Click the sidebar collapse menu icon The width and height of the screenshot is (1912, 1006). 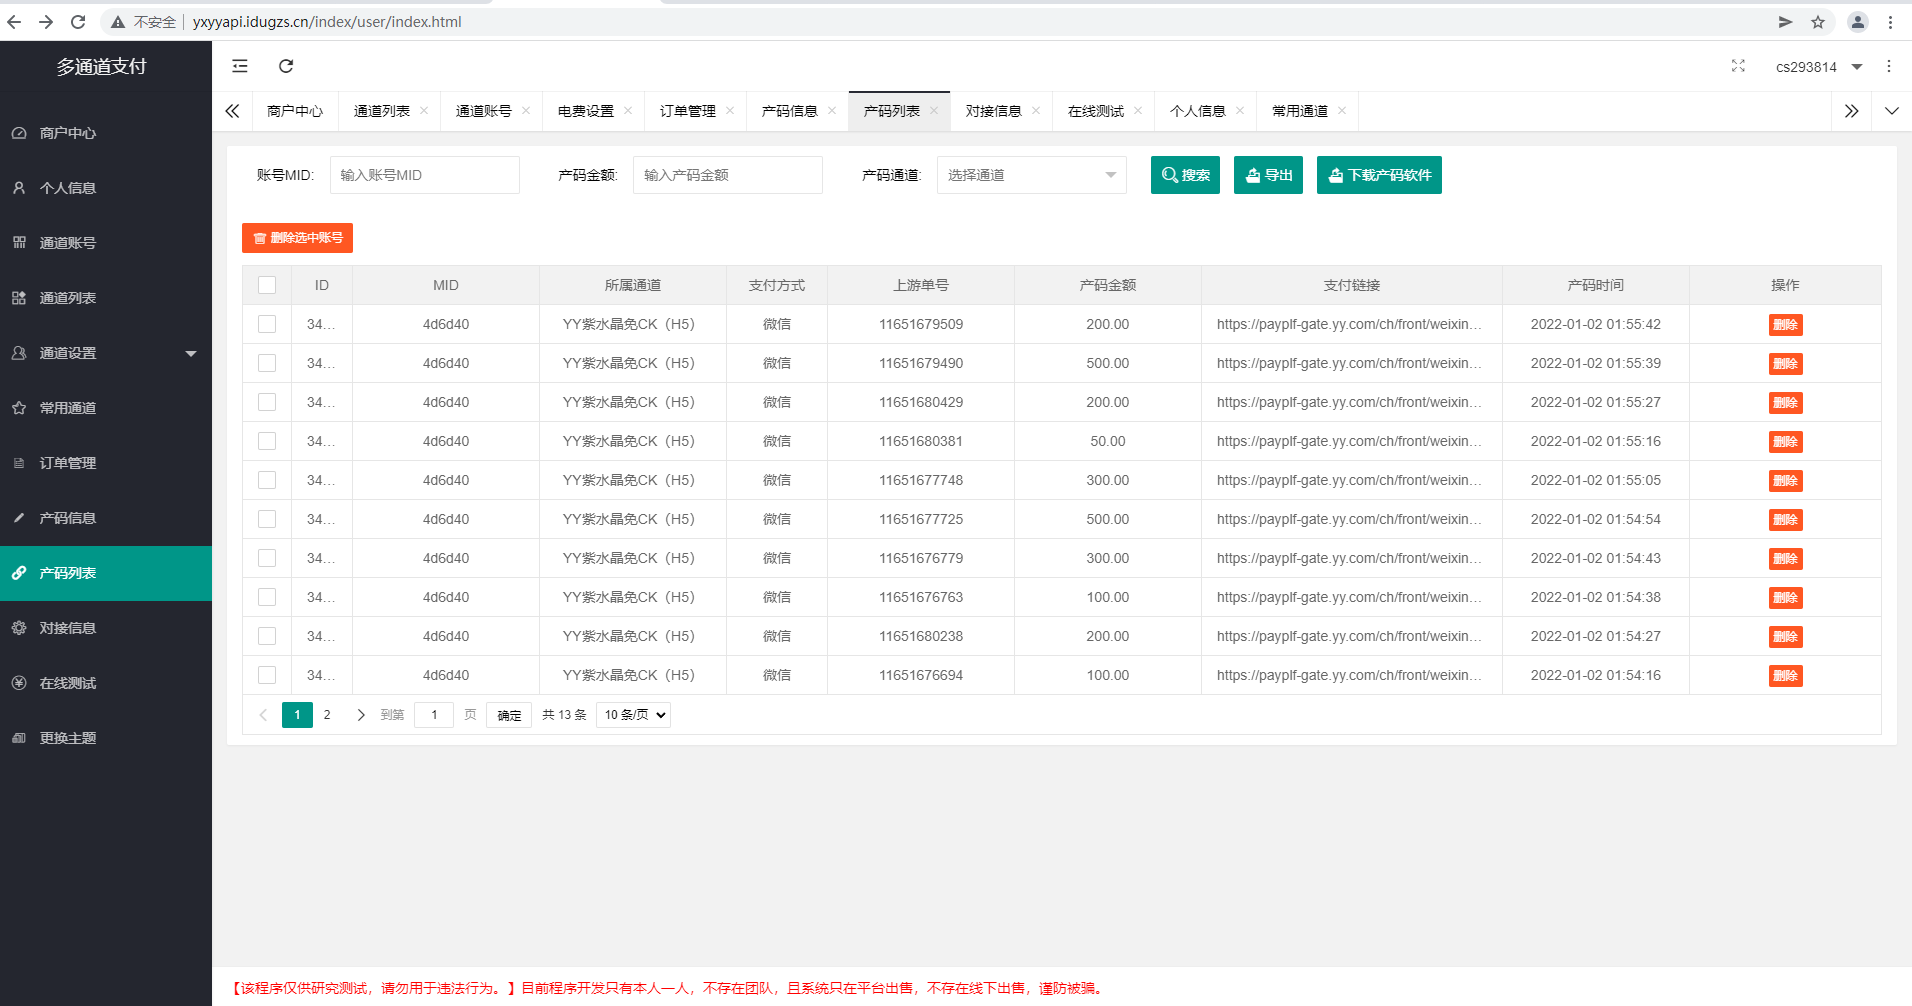tap(240, 66)
